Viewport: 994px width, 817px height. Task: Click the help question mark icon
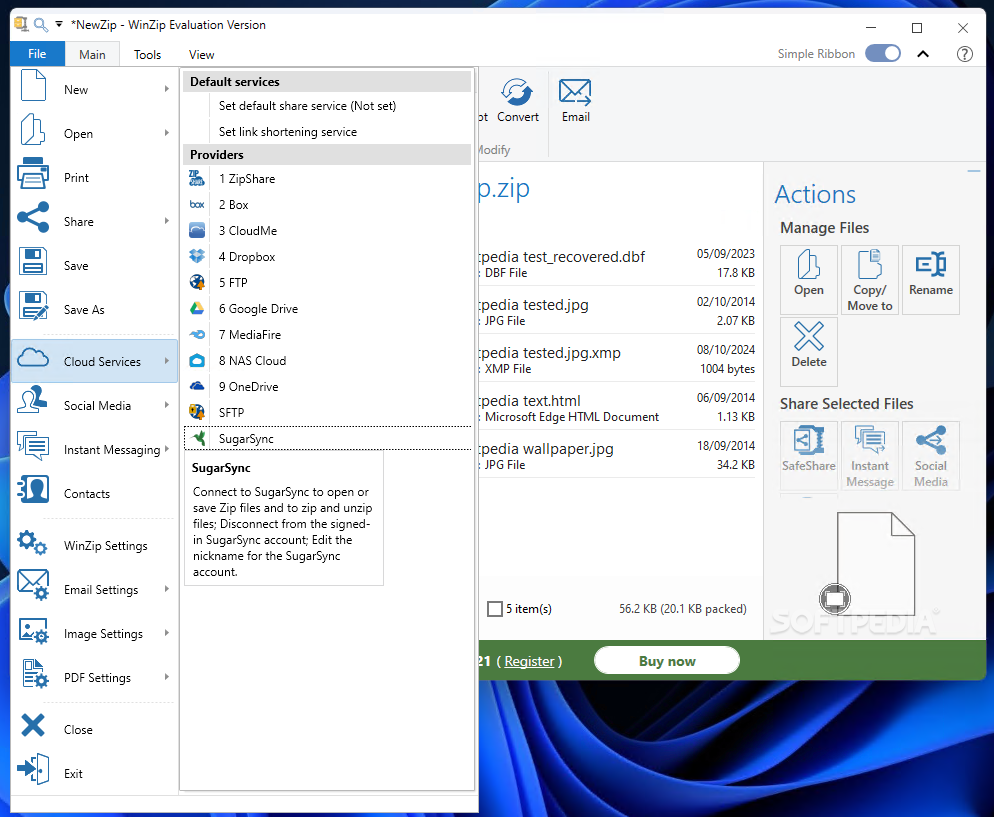(964, 54)
